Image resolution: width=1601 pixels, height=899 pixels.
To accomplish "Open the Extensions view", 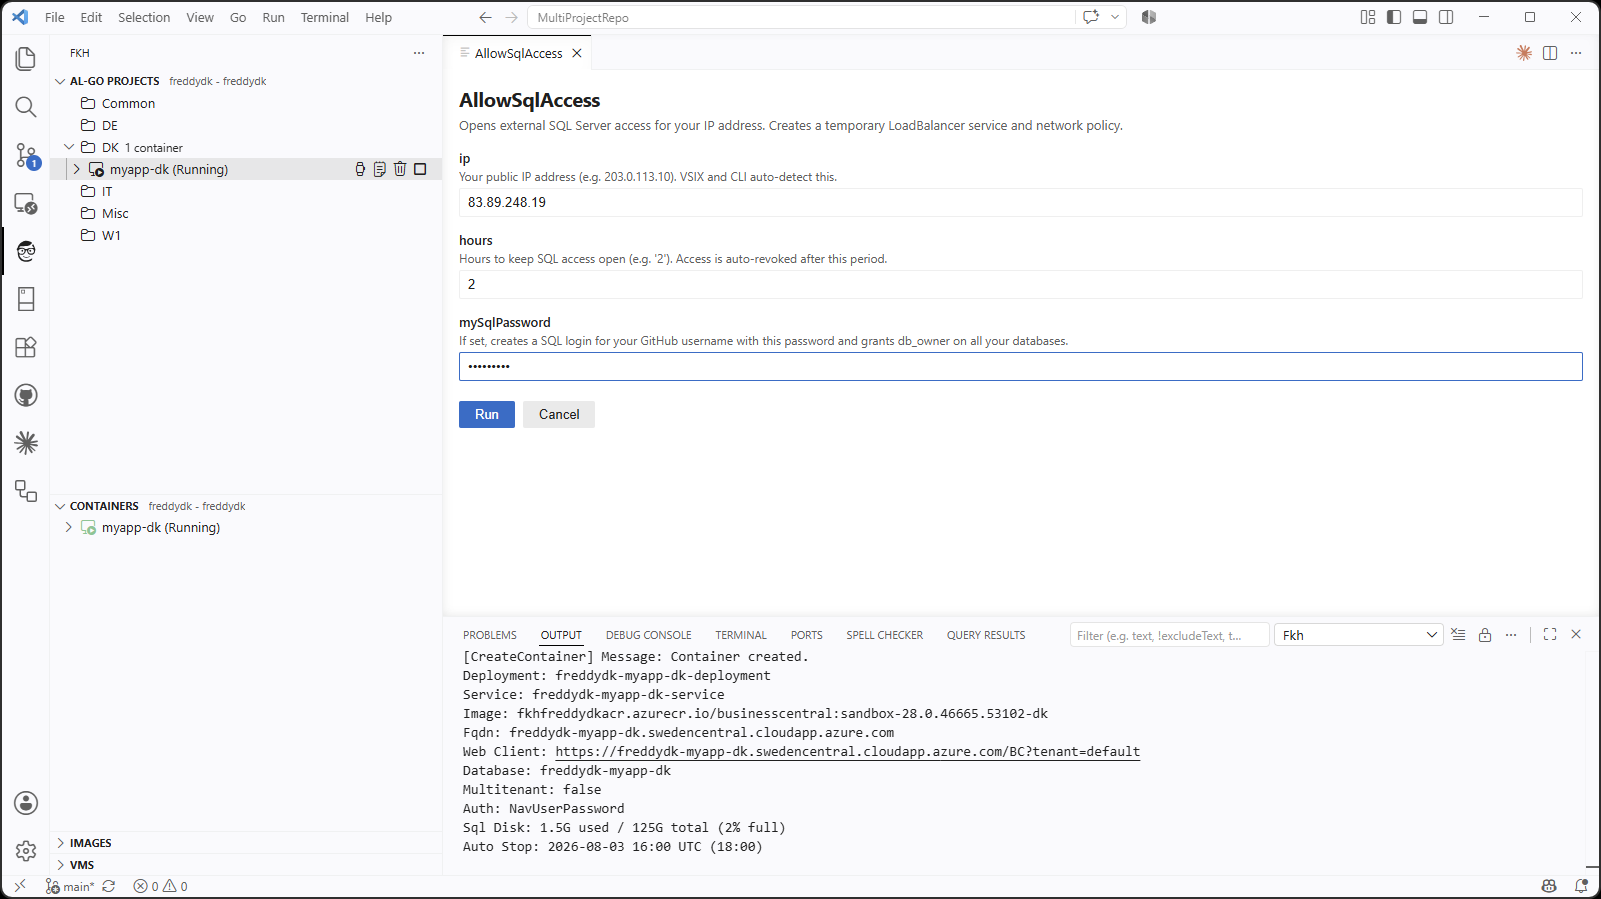I will pos(26,347).
